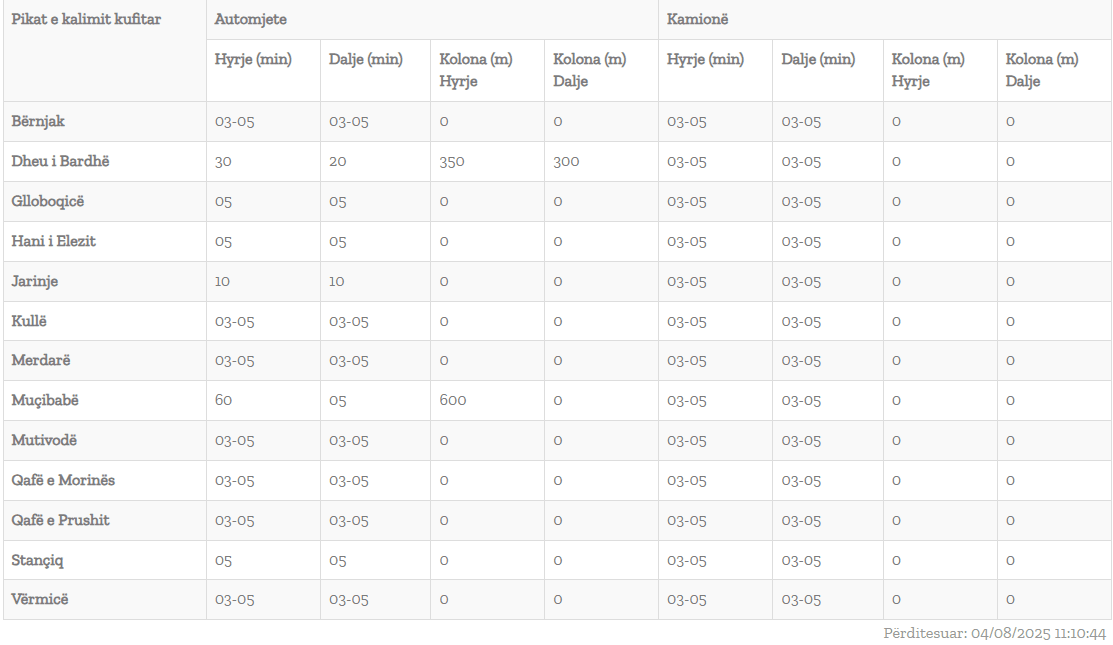
Task: Select the Qafë e Morinës row label
Action: pos(63,480)
